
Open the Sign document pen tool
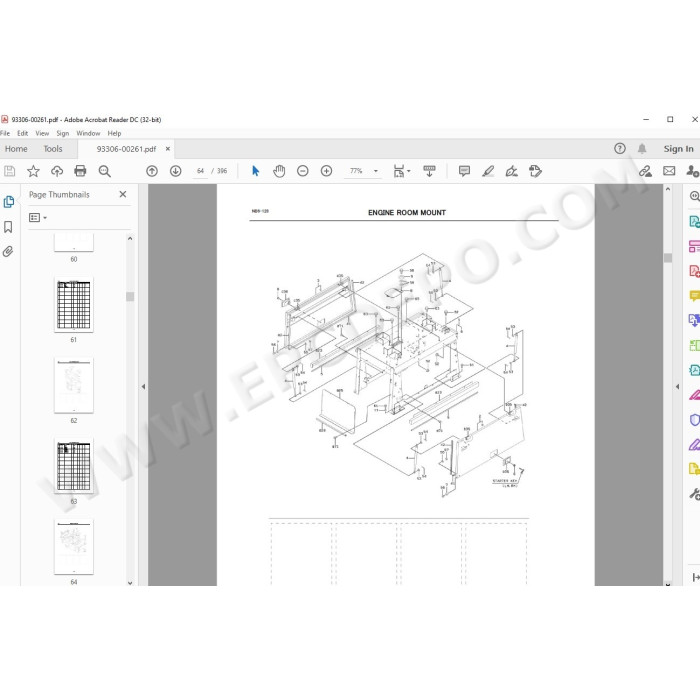pos(512,171)
